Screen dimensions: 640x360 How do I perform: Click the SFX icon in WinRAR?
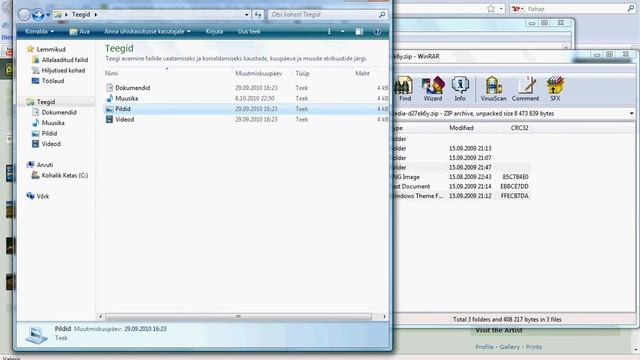[x=555, y=89]
